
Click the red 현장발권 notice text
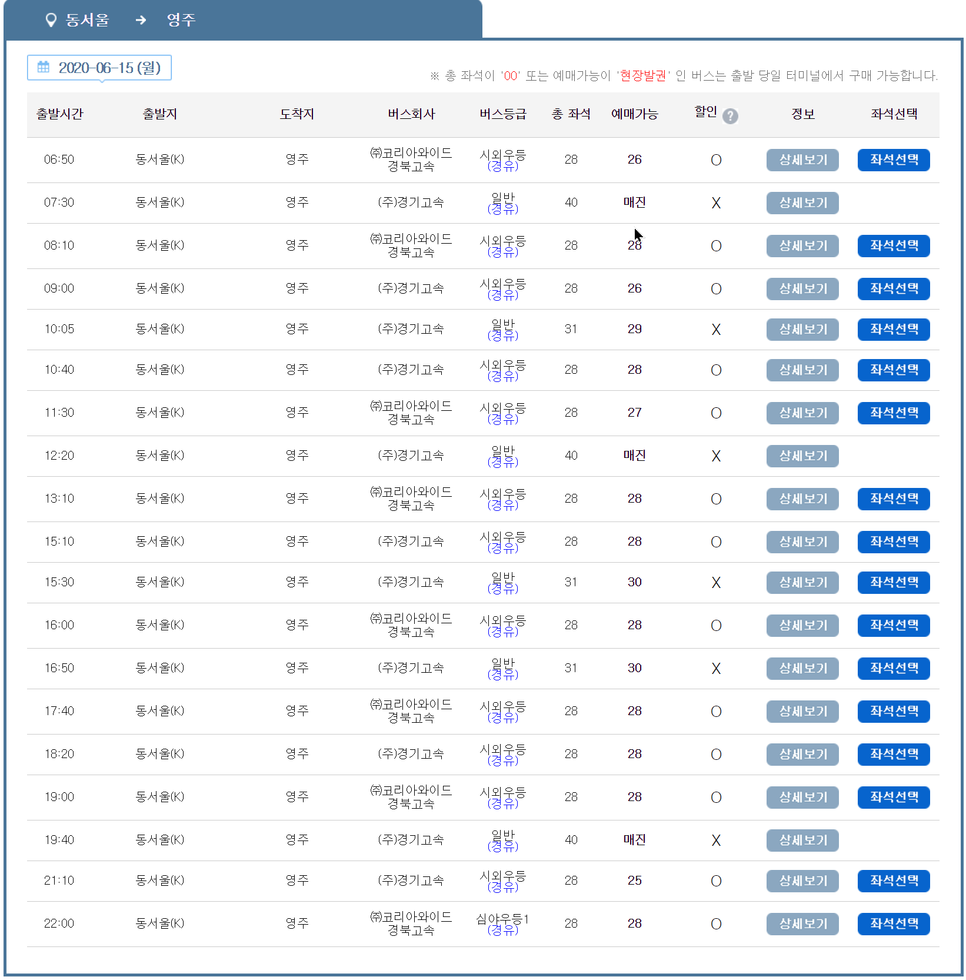point(642,76)
